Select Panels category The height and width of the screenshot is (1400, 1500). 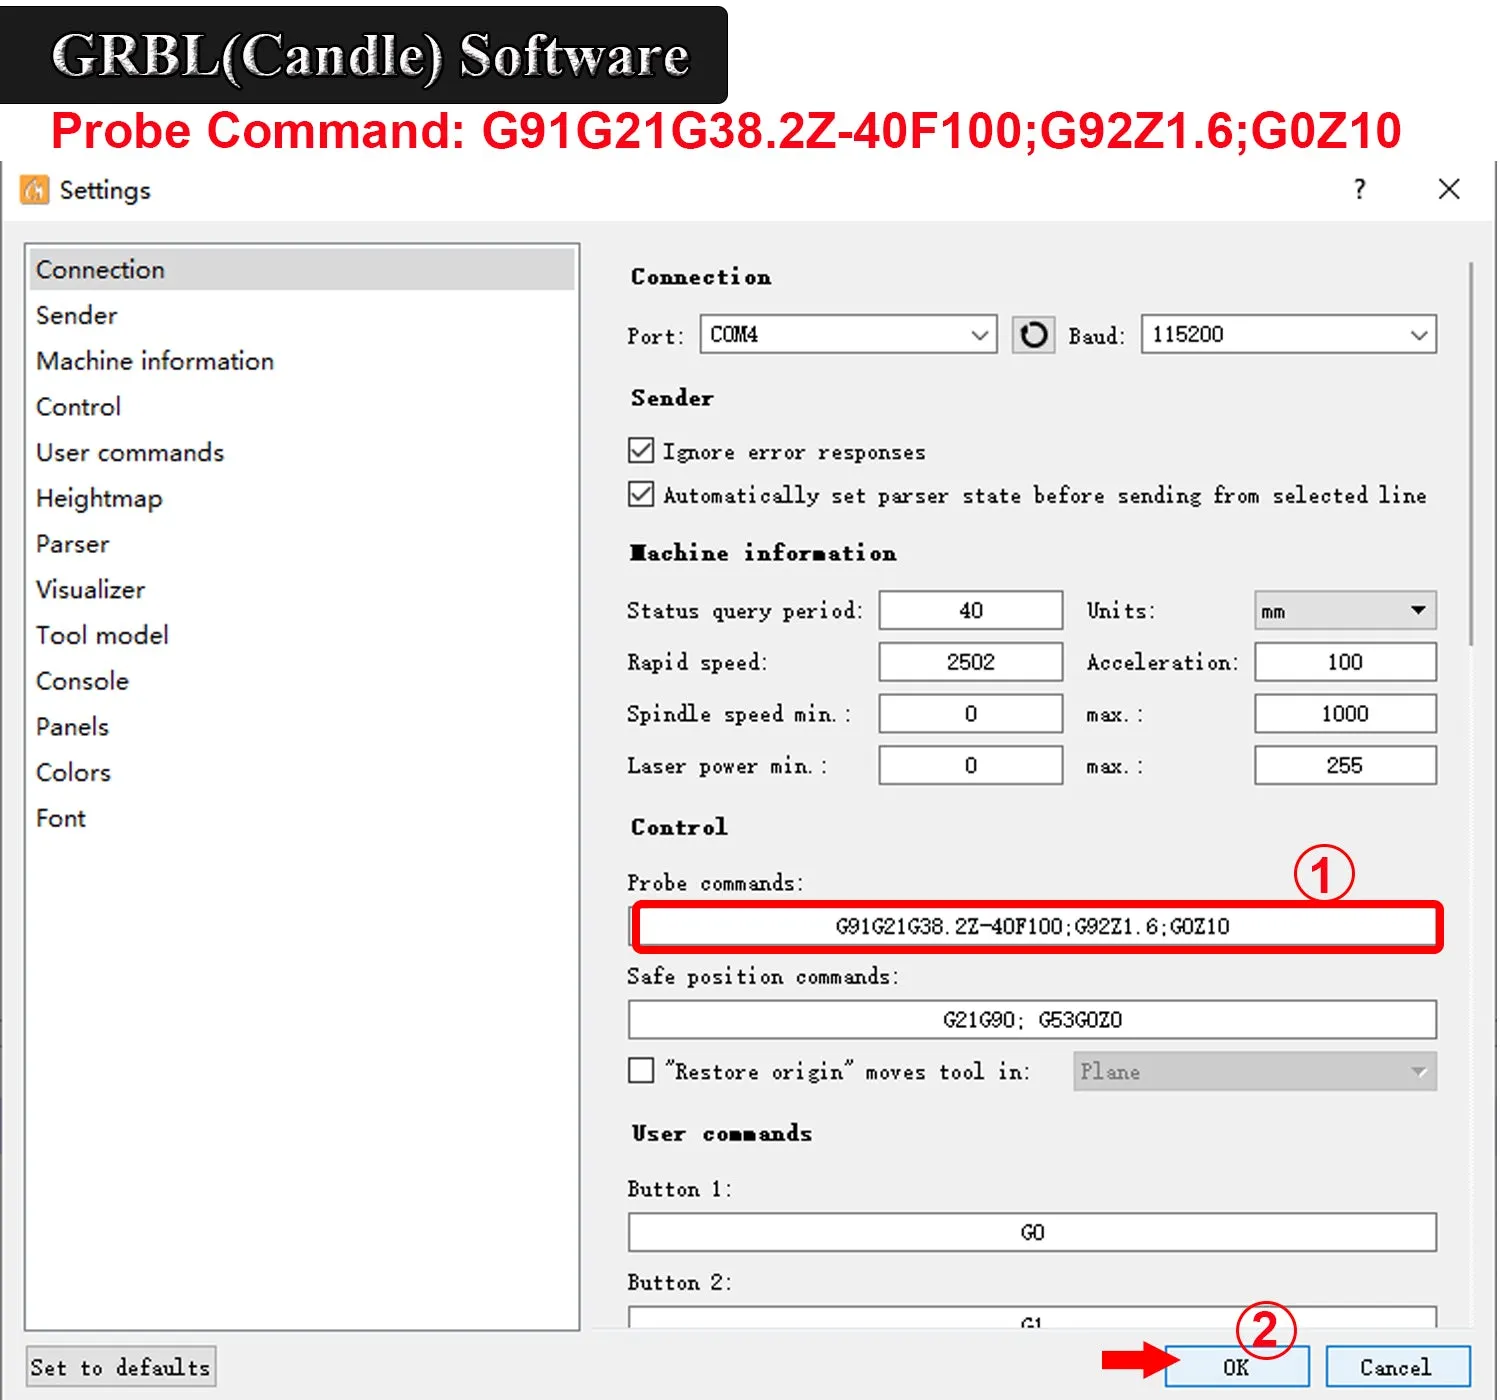pos(300,726)
